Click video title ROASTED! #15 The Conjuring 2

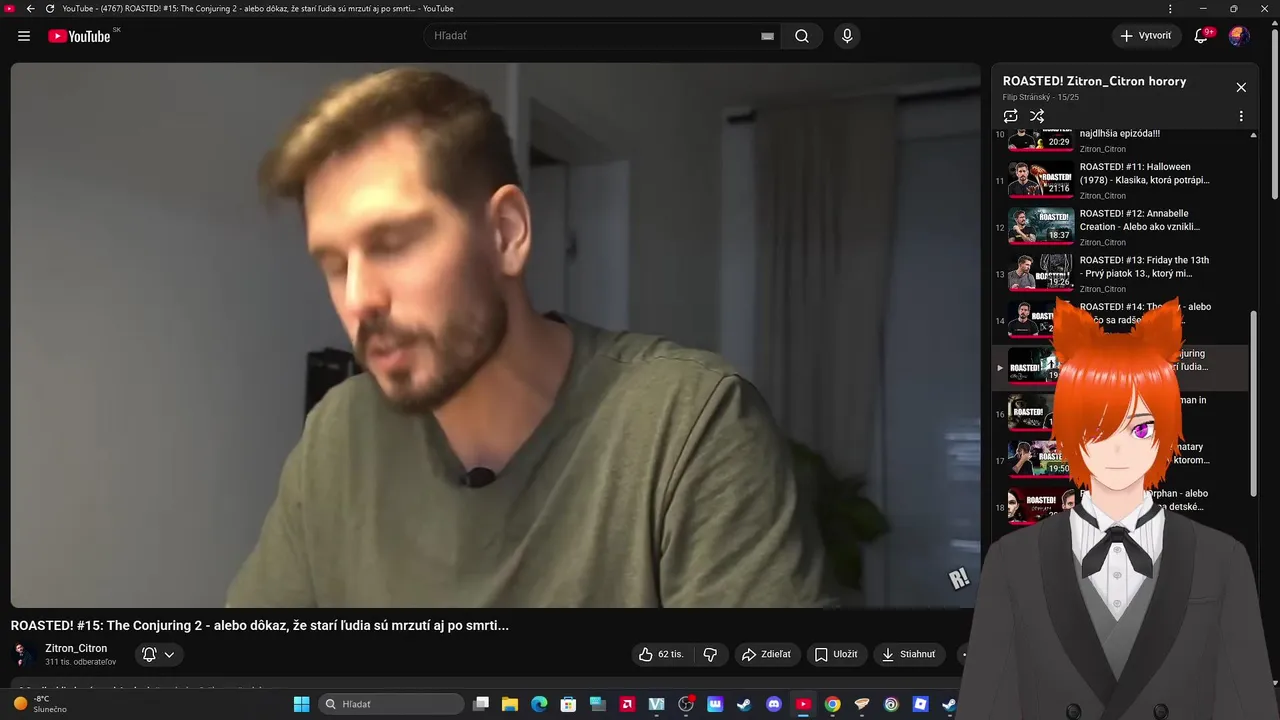[260, 625]
